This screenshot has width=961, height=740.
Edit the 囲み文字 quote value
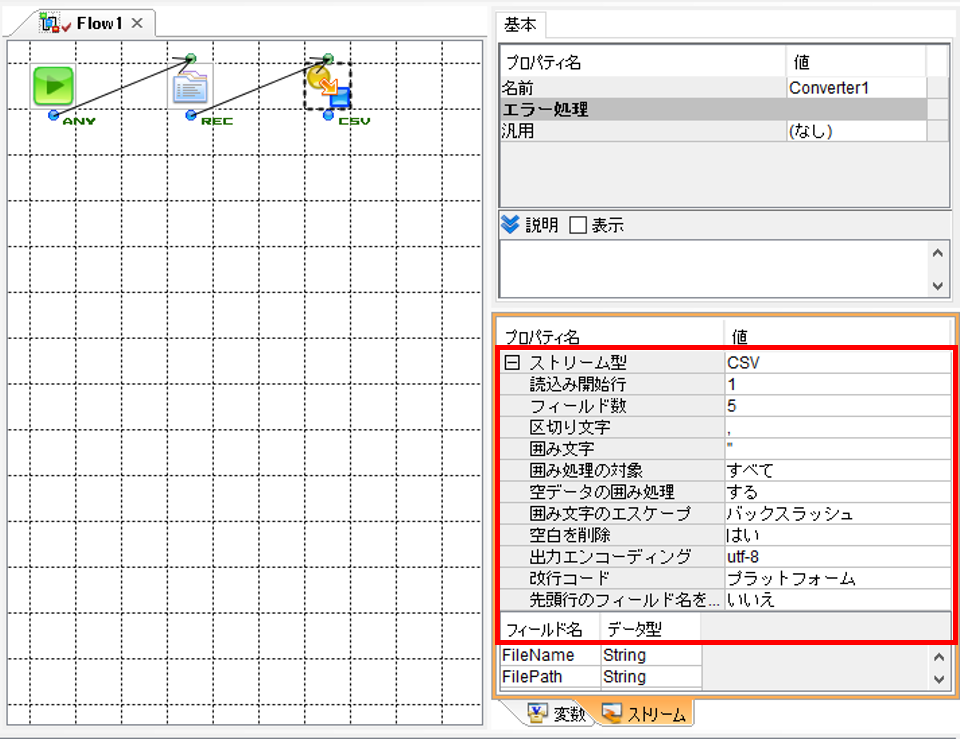pyautogui.click(x=837, y=449)
